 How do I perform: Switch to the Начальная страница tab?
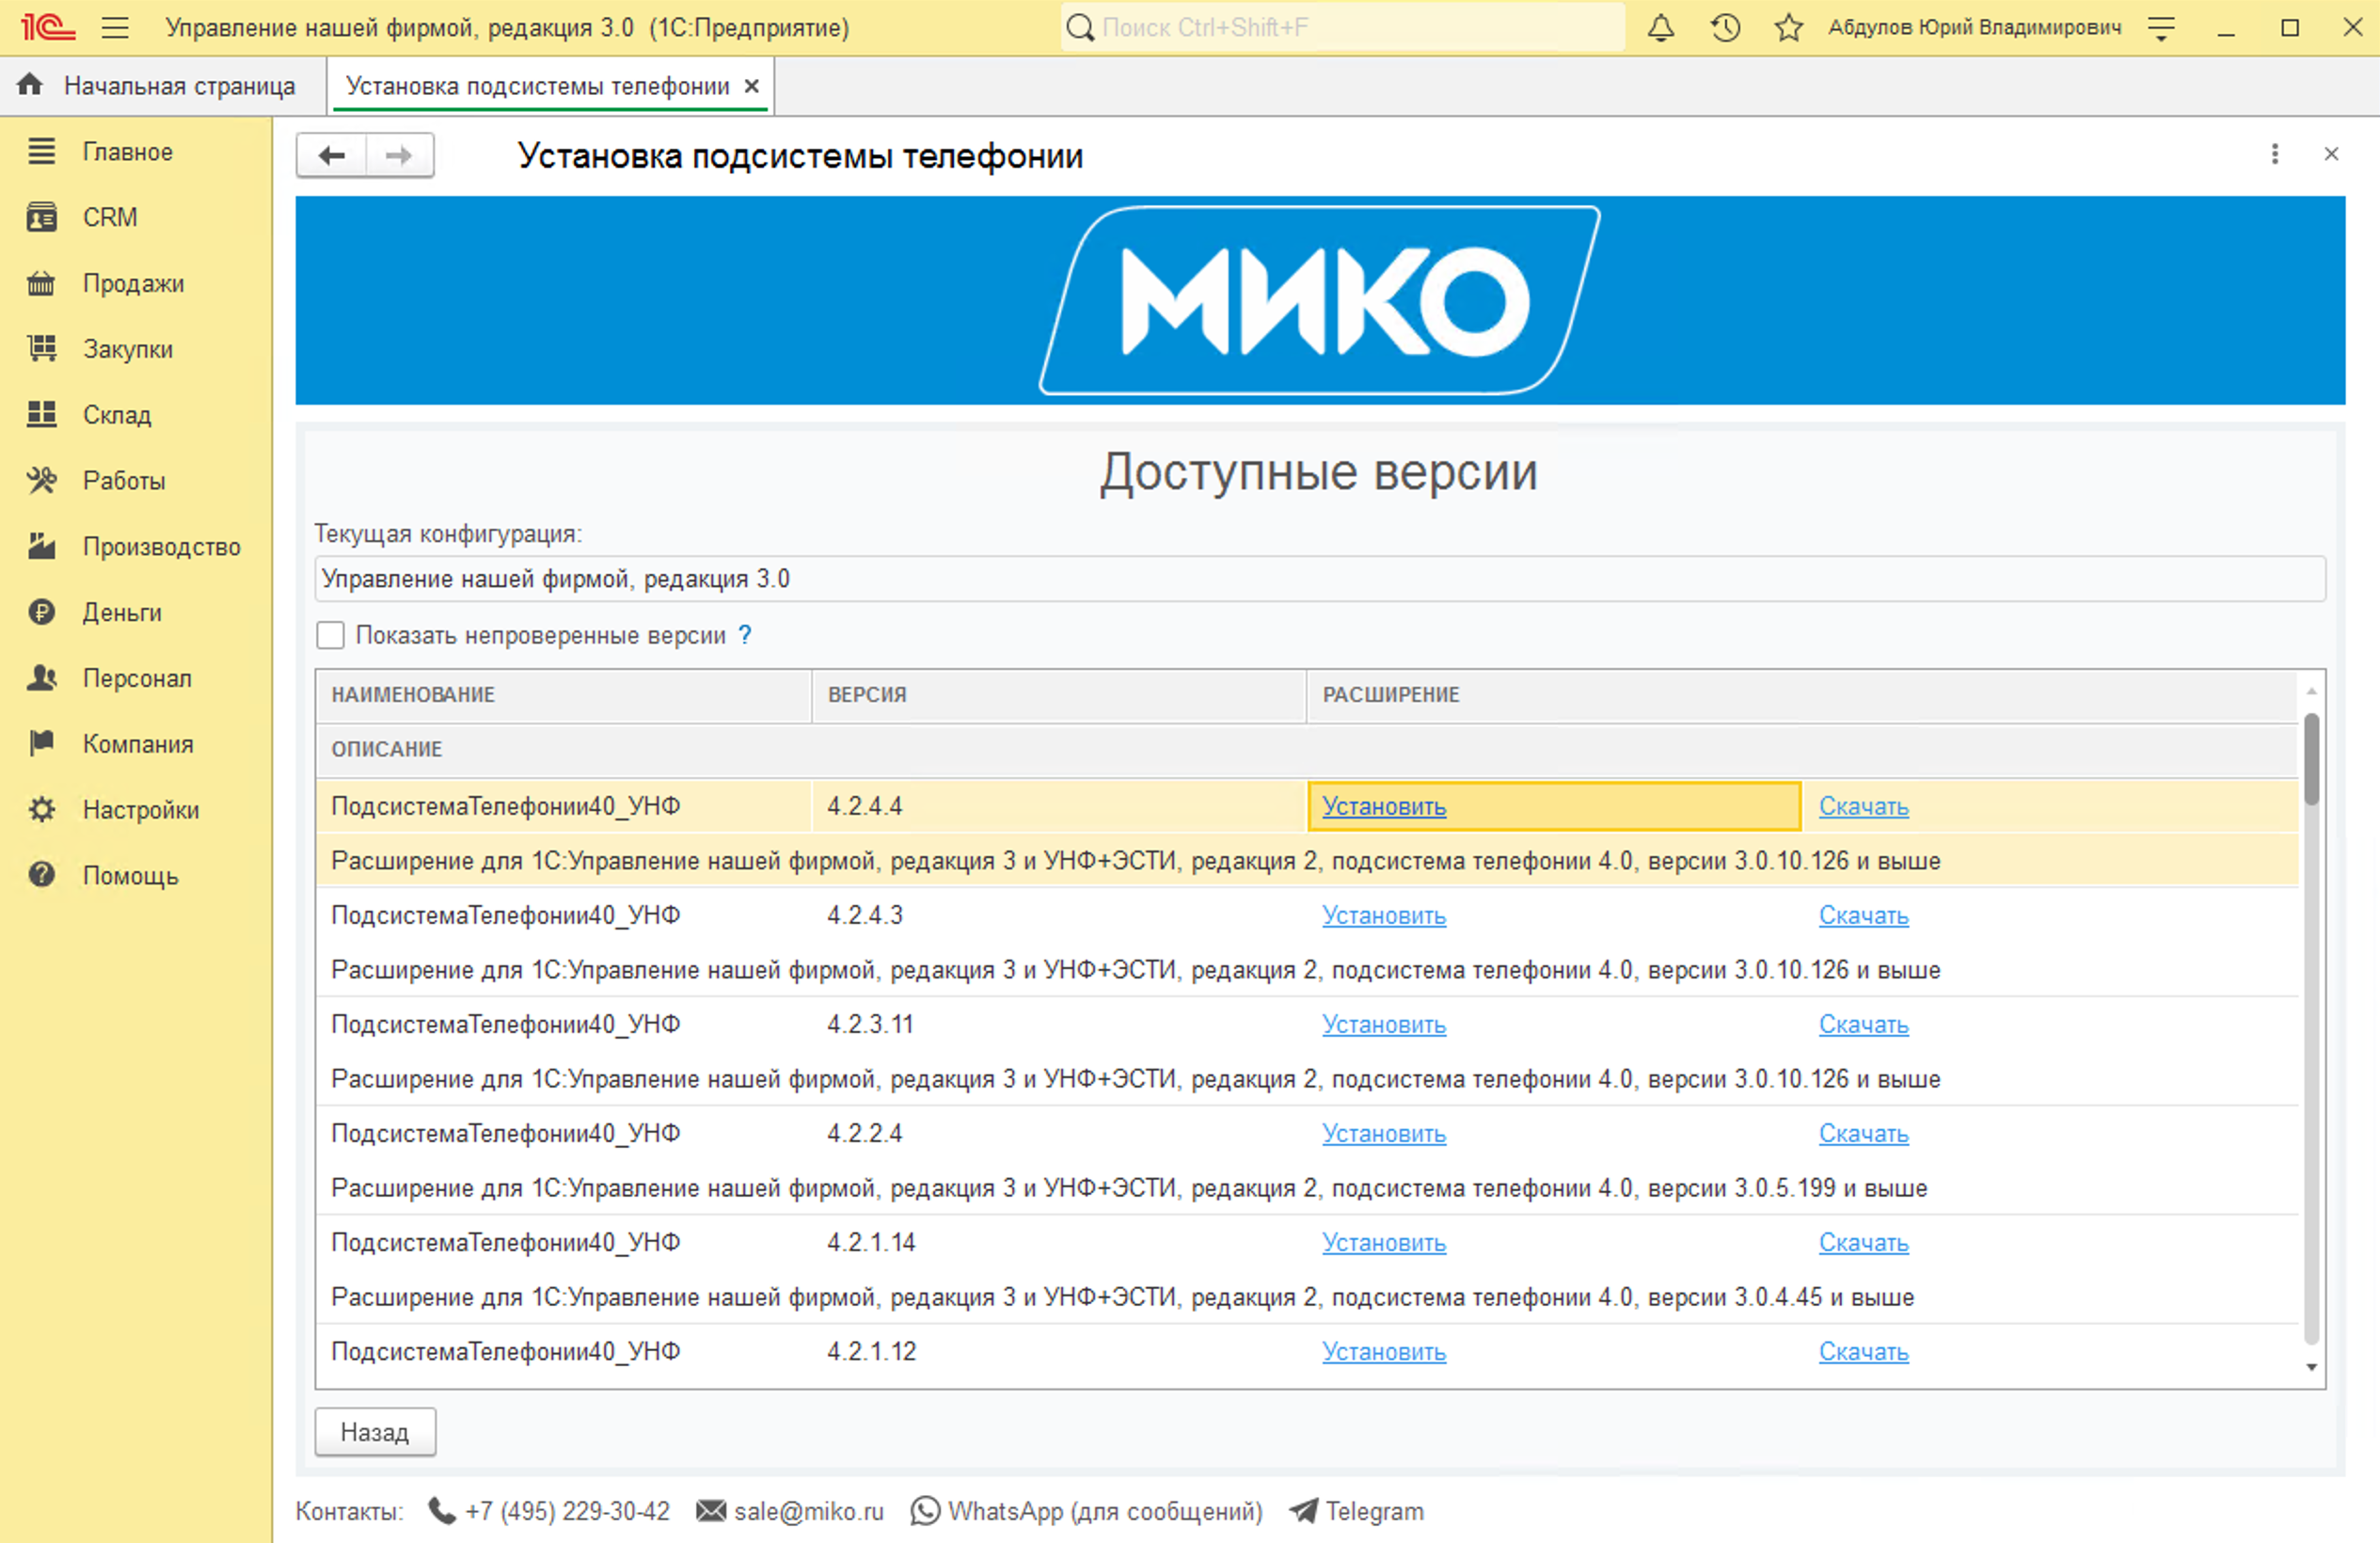pyautogui.click(x=180, y=85)
